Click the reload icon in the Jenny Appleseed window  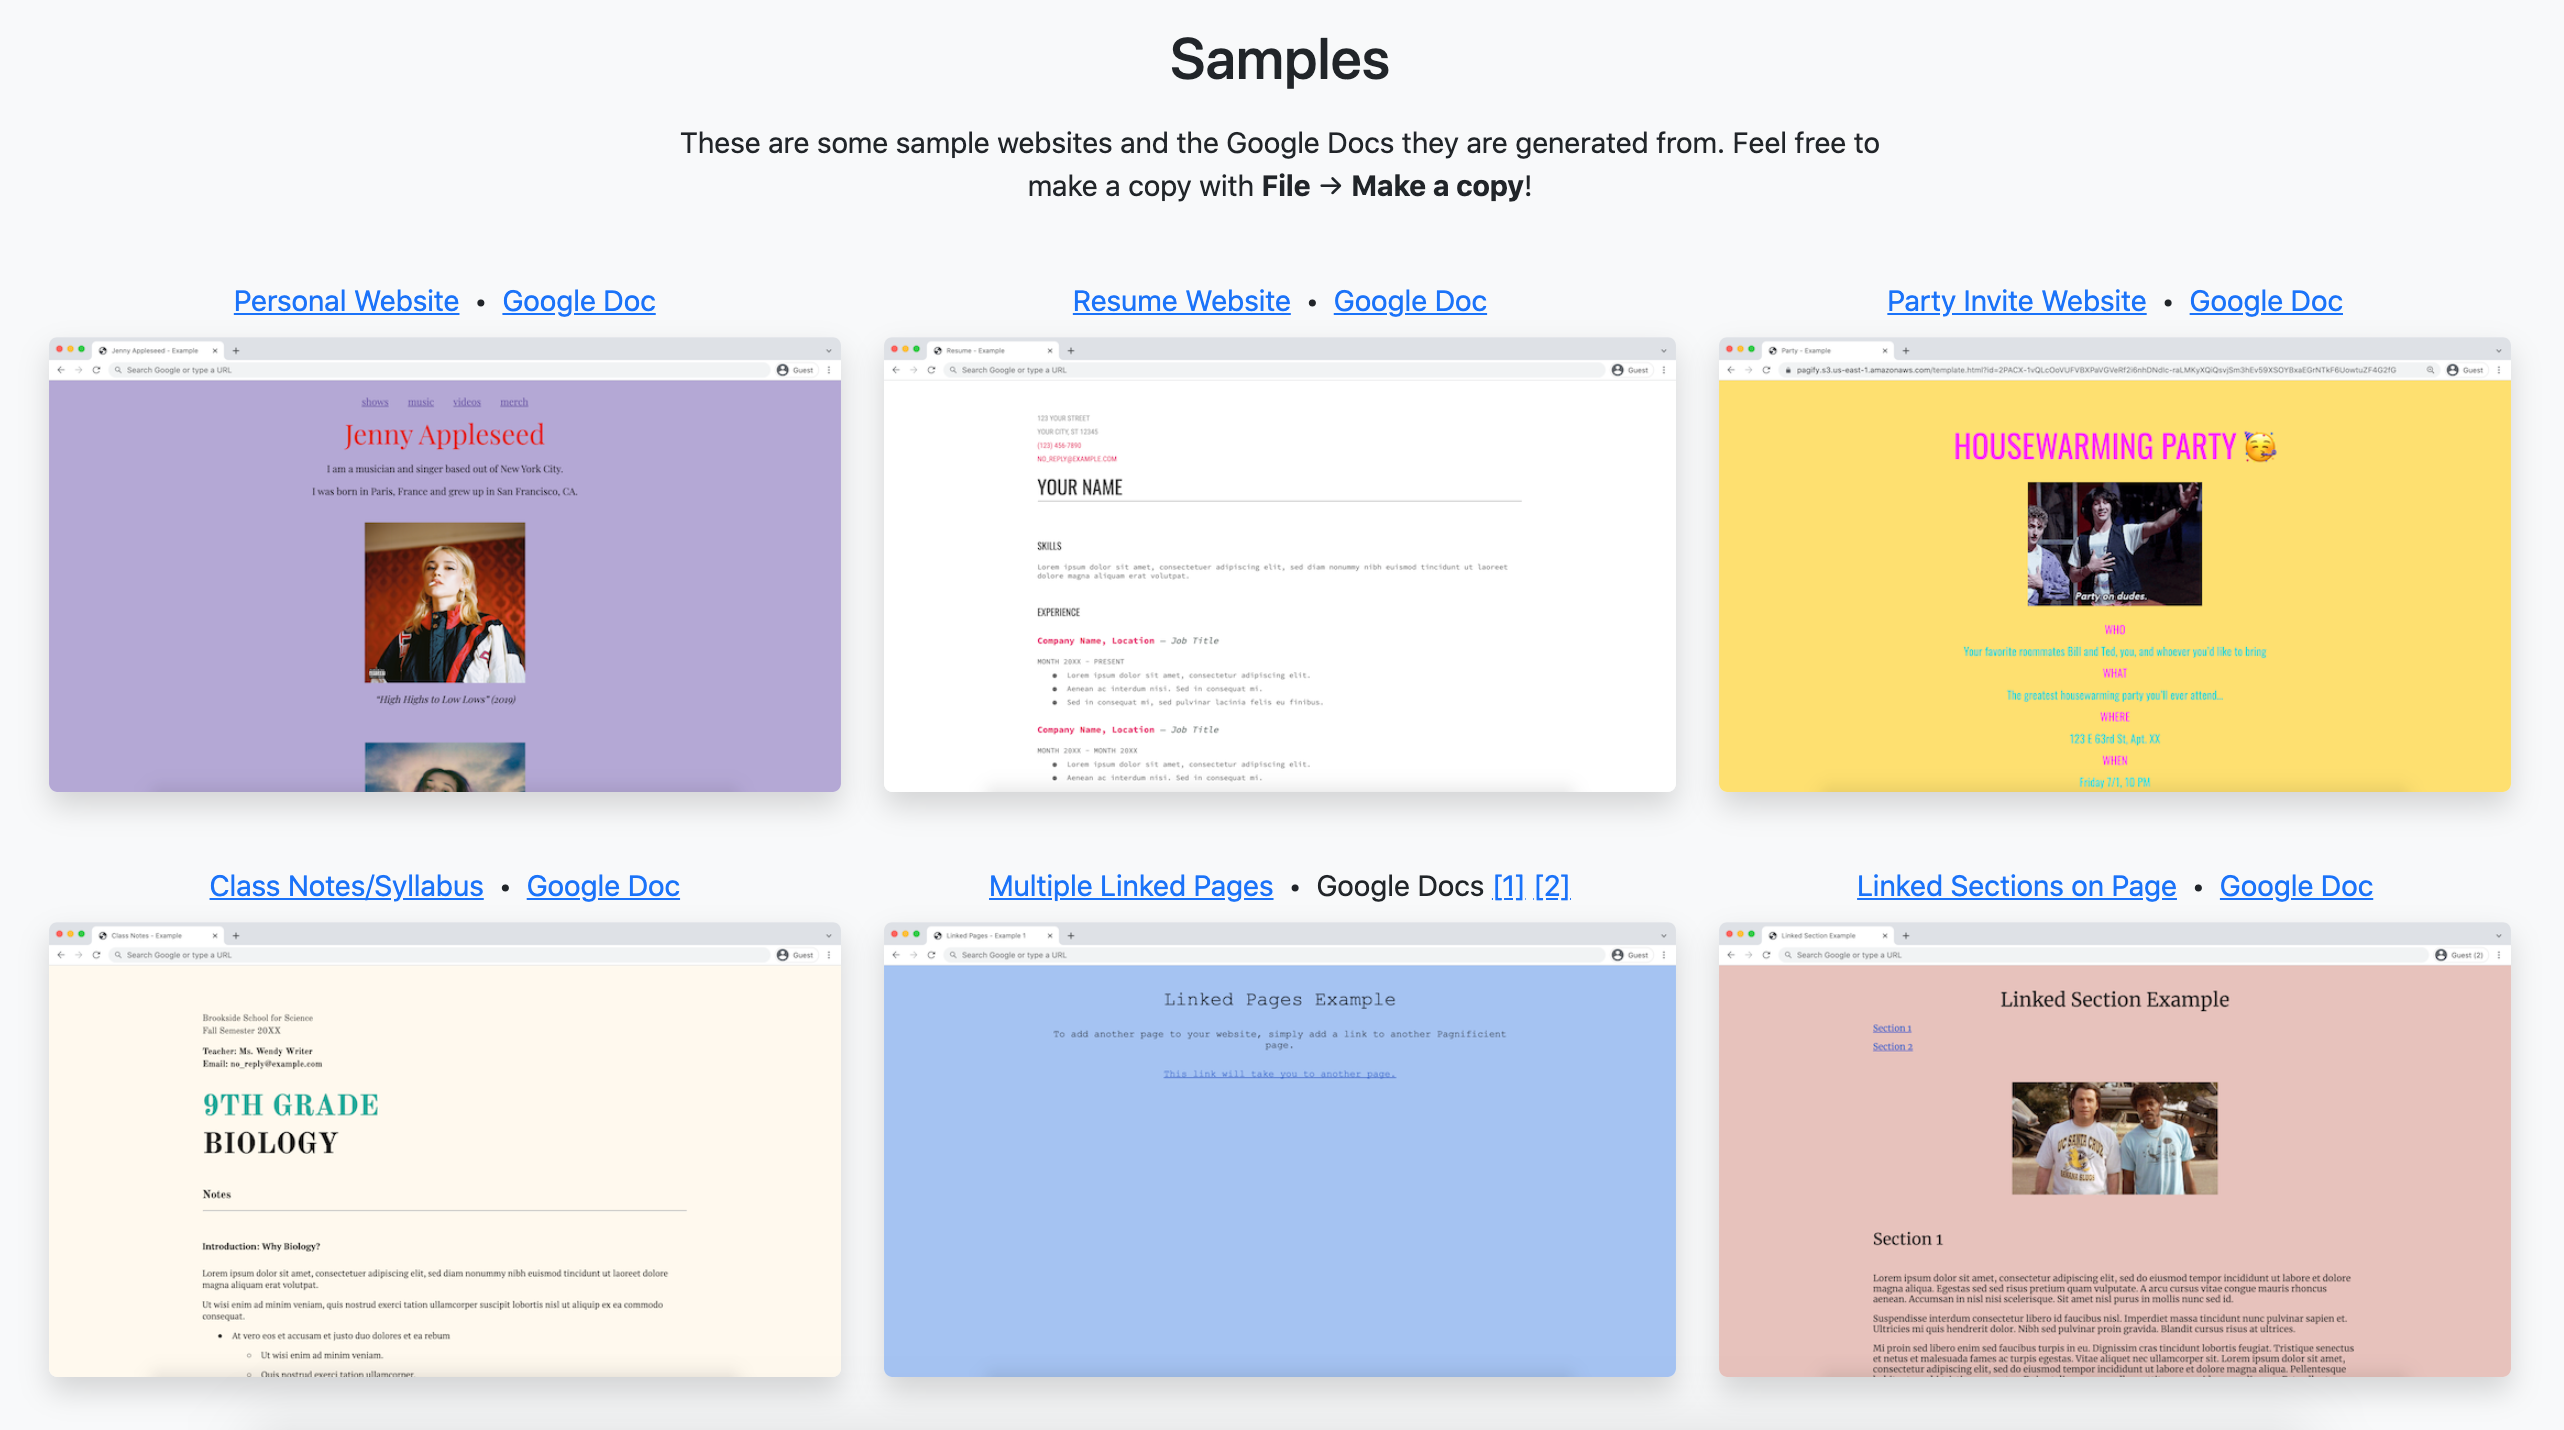click(95, 369)
